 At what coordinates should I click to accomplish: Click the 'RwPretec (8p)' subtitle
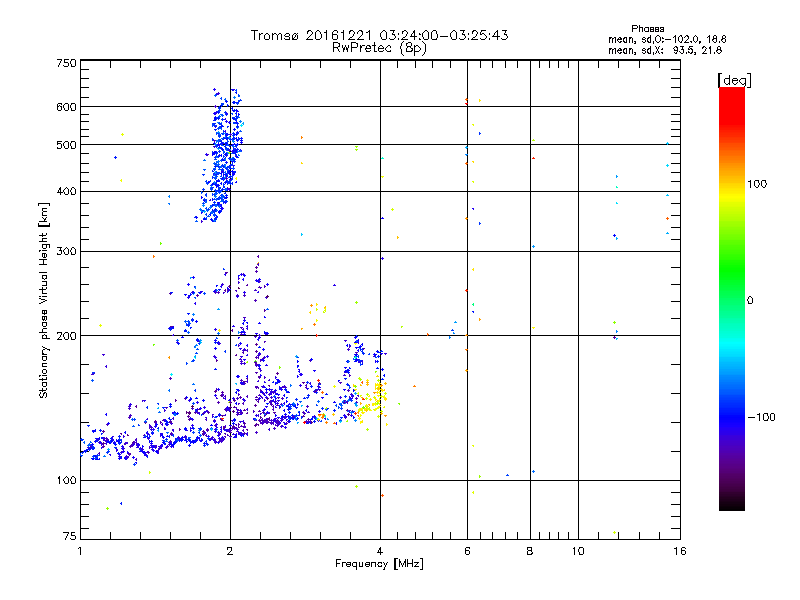379,48
